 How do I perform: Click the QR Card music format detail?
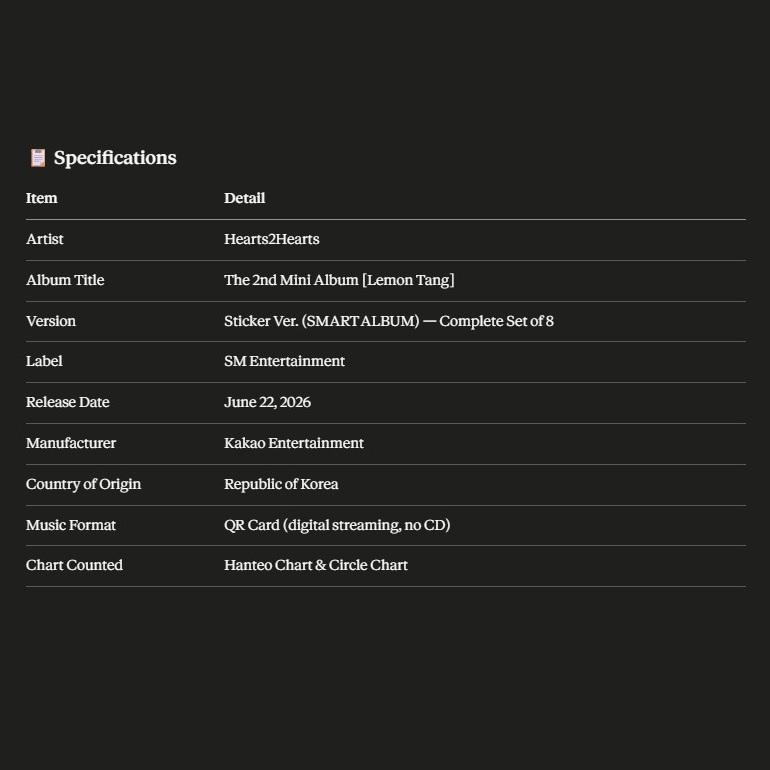pos(337,525)
